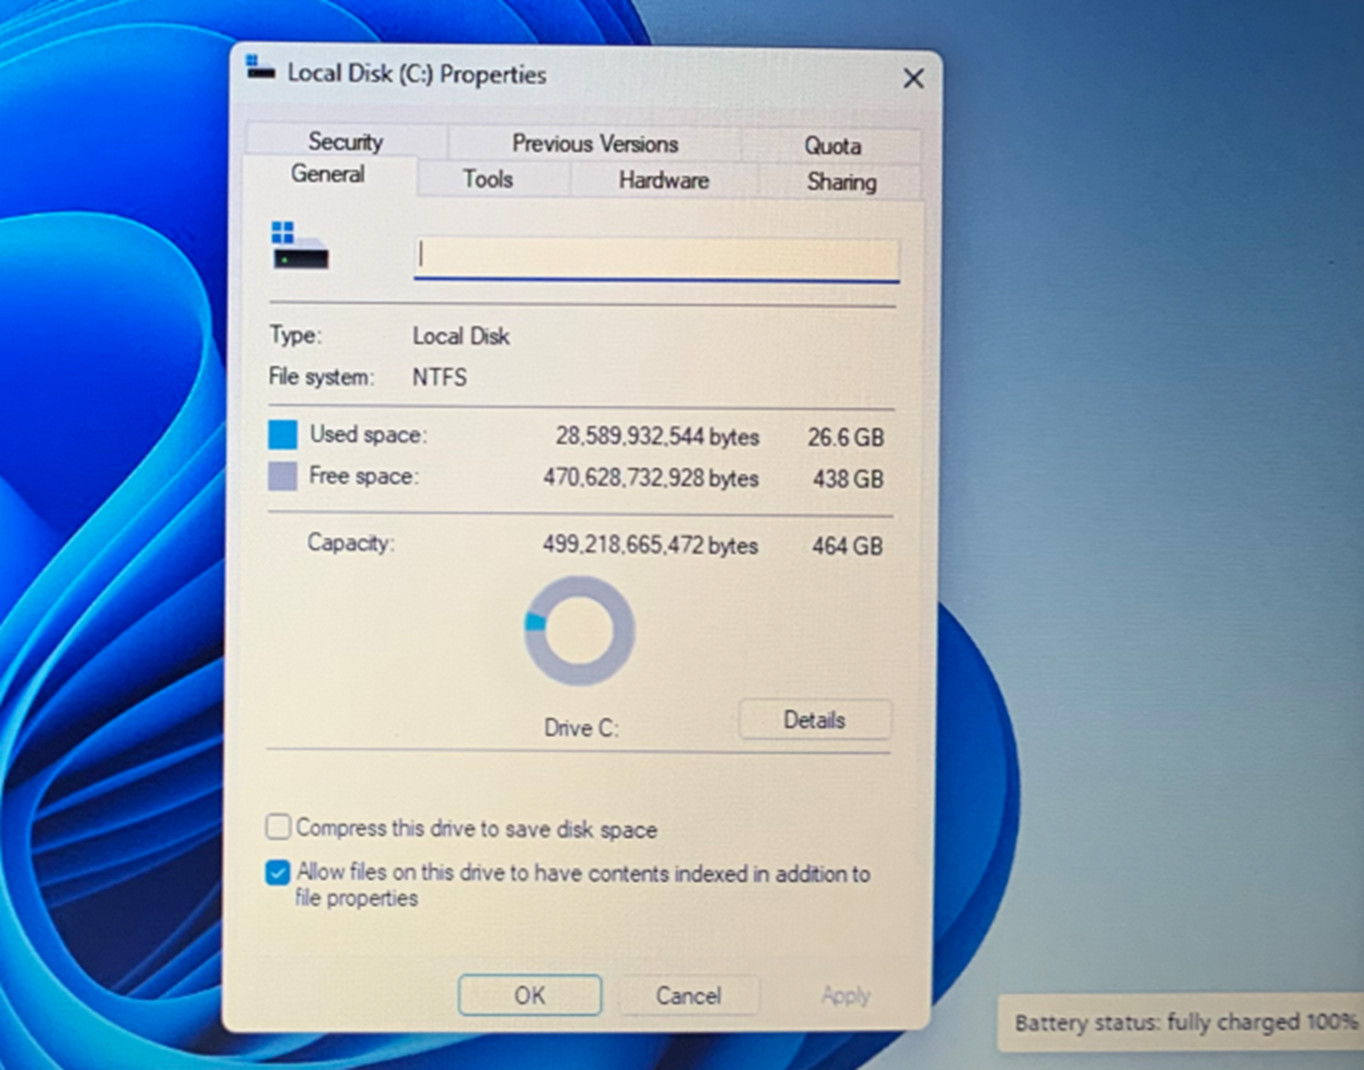Open the Tools tab
Viewport: 1364px width, 1070px height.
click(x=488, y=179)
